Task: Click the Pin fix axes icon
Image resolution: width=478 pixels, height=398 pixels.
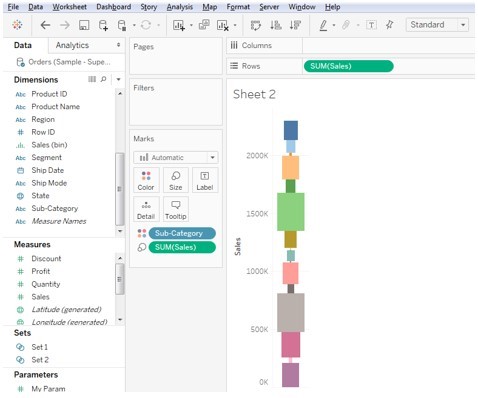Action: point(389,25)
